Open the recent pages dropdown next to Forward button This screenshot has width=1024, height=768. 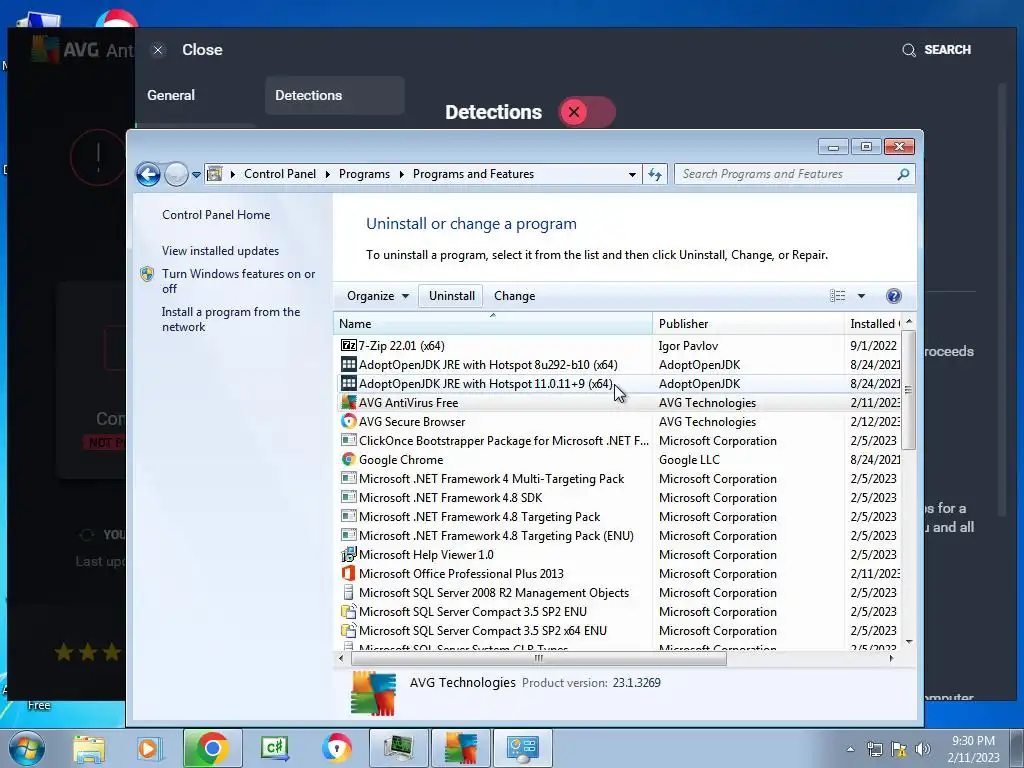click(x=196, y=174)
